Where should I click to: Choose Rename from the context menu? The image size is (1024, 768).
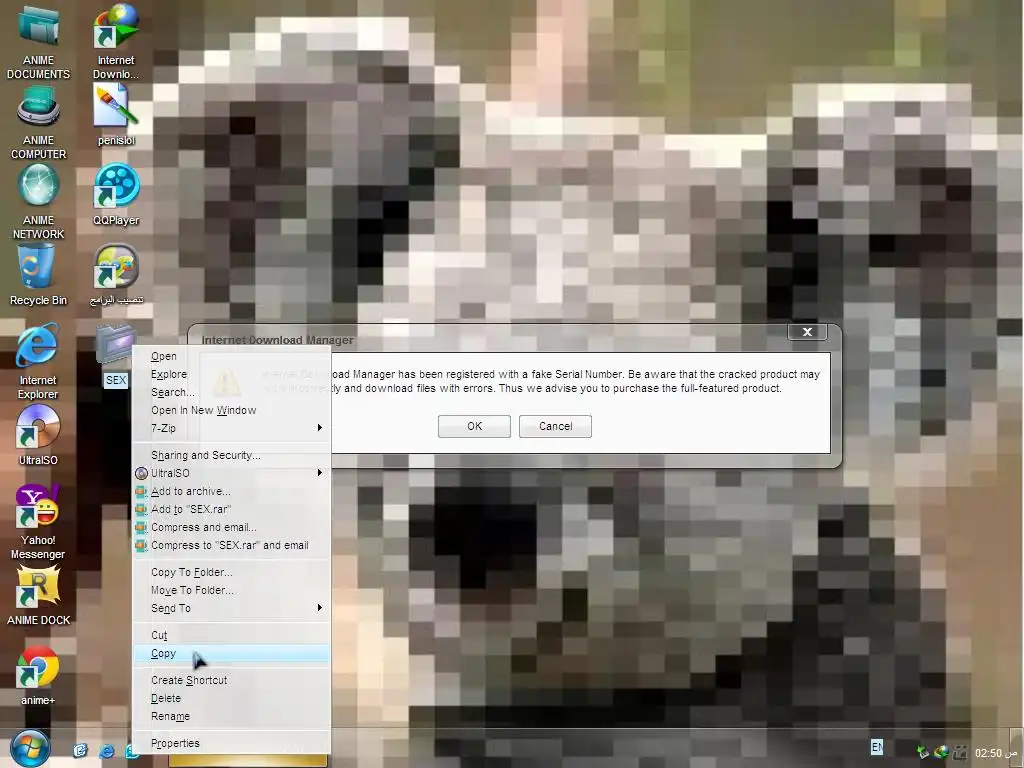[x=231, y=716]
